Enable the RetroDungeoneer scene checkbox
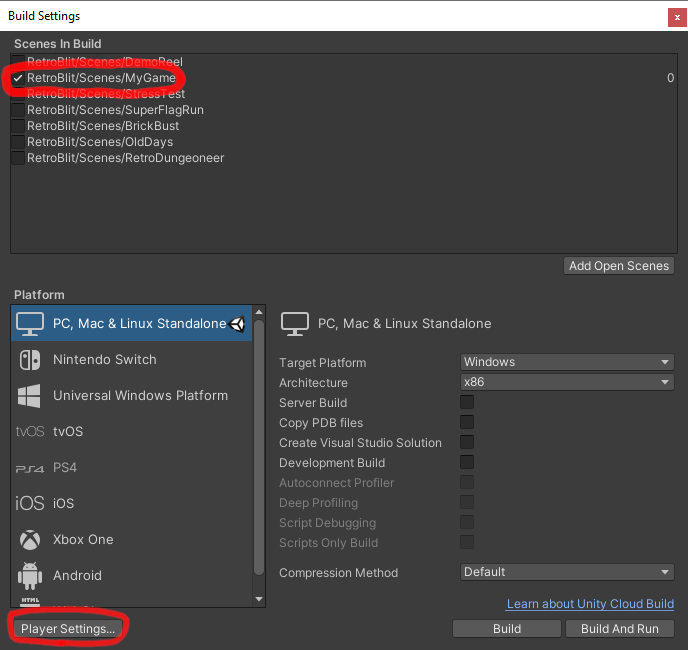The width and height of the screenshot is (688, 650). pyautogui.click(x=18, y=158)
